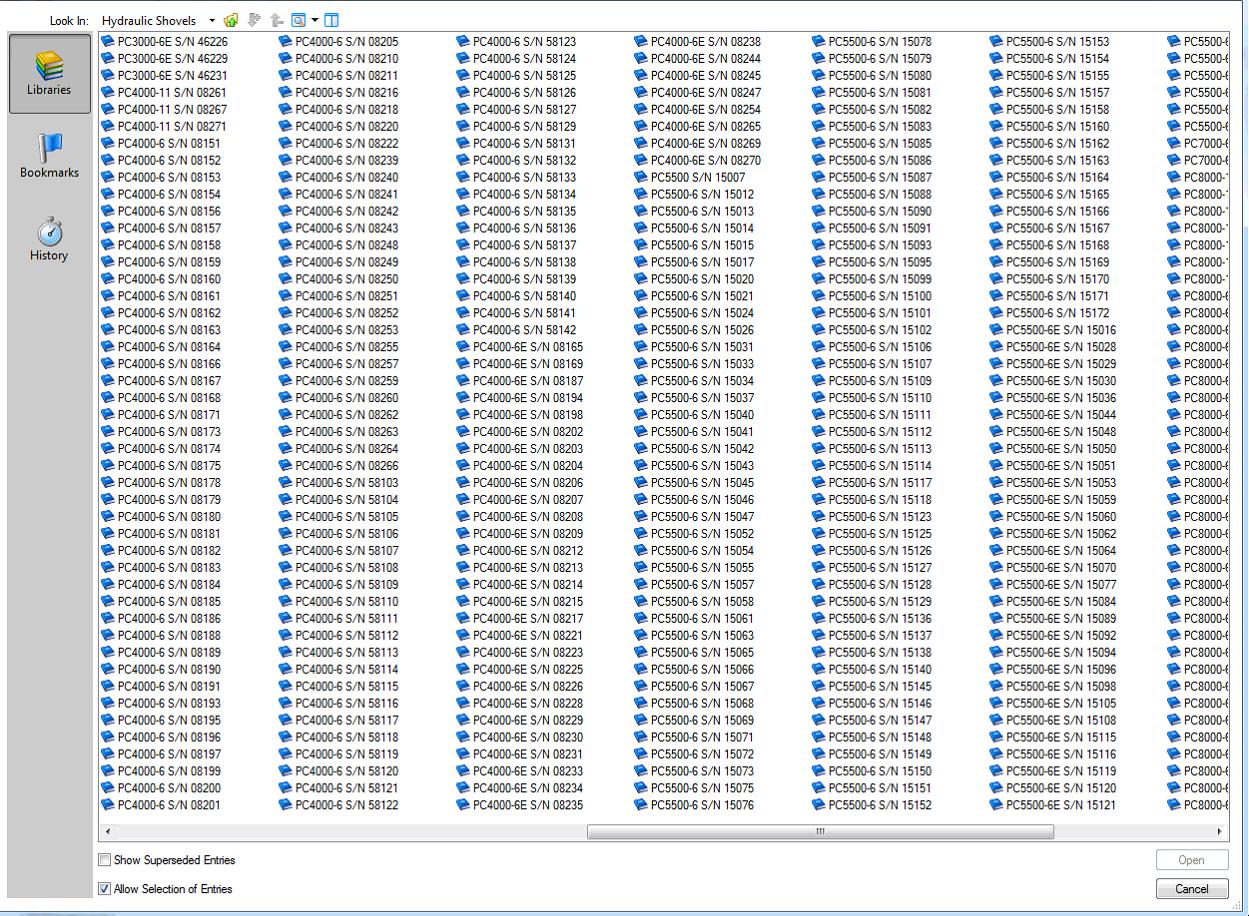The image size is (1249, 916).
Task: Click book icon of PC5500-6 S/N 15012
Action: [641, 195]
